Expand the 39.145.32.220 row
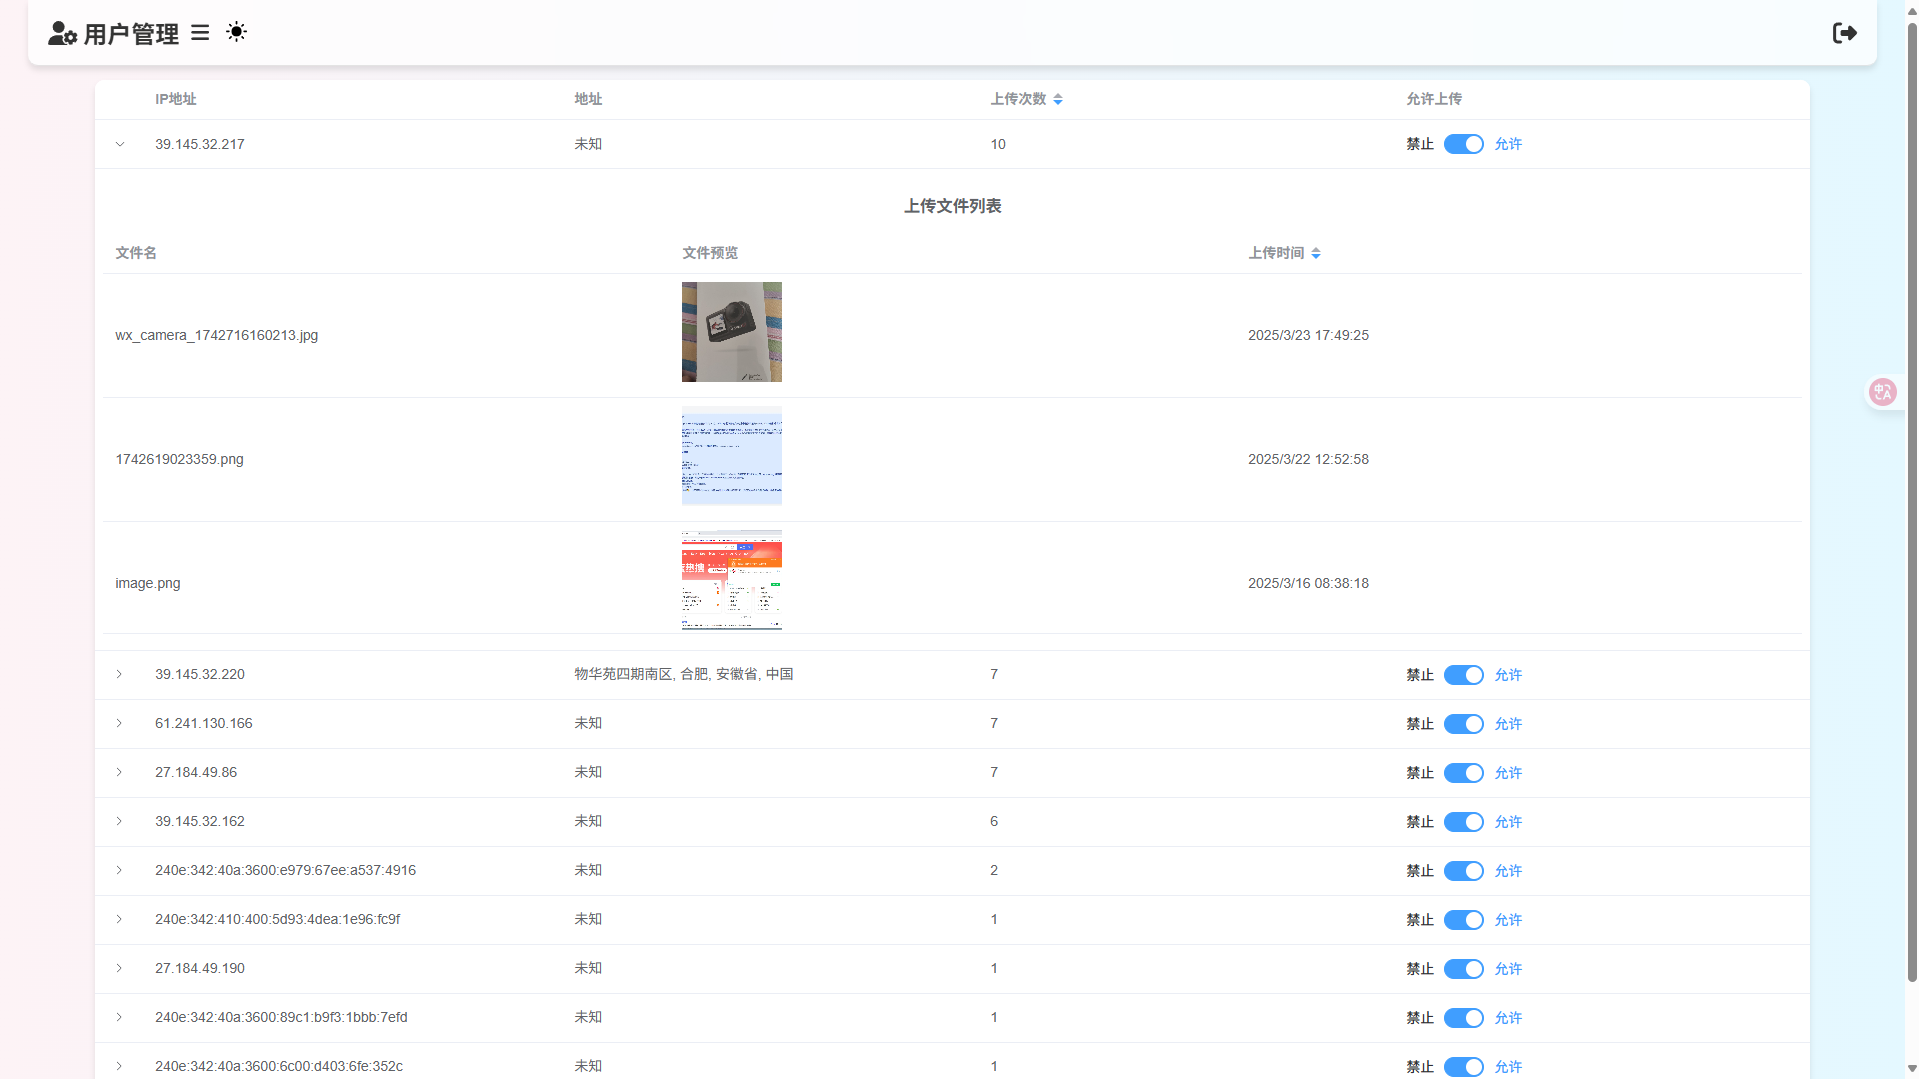Image resolution: width=1919 pixels, height=1079 pixels. [x=120, y=674]
